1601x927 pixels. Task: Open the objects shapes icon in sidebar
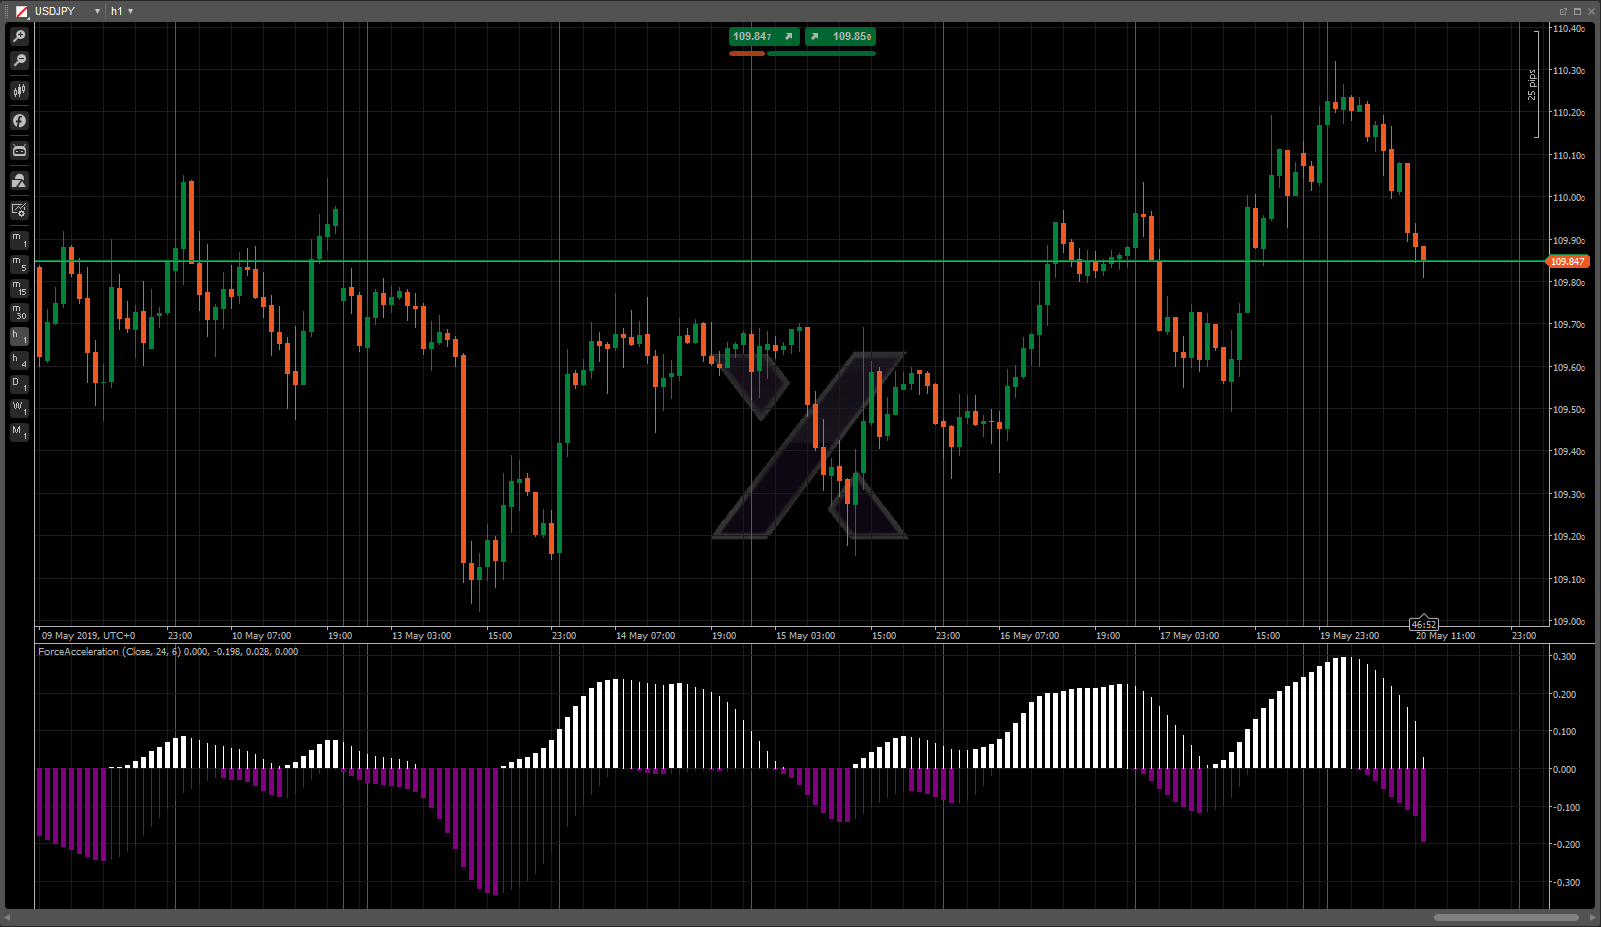tap(19, 181)
